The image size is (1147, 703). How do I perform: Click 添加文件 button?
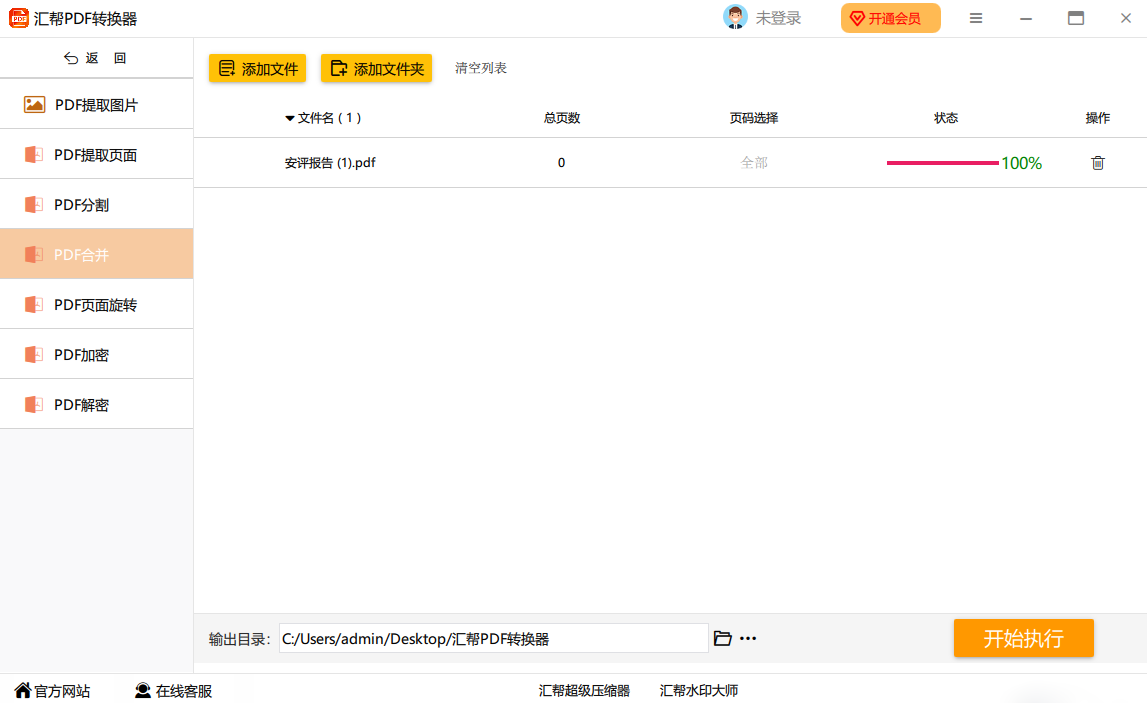[x=258, y=68]
